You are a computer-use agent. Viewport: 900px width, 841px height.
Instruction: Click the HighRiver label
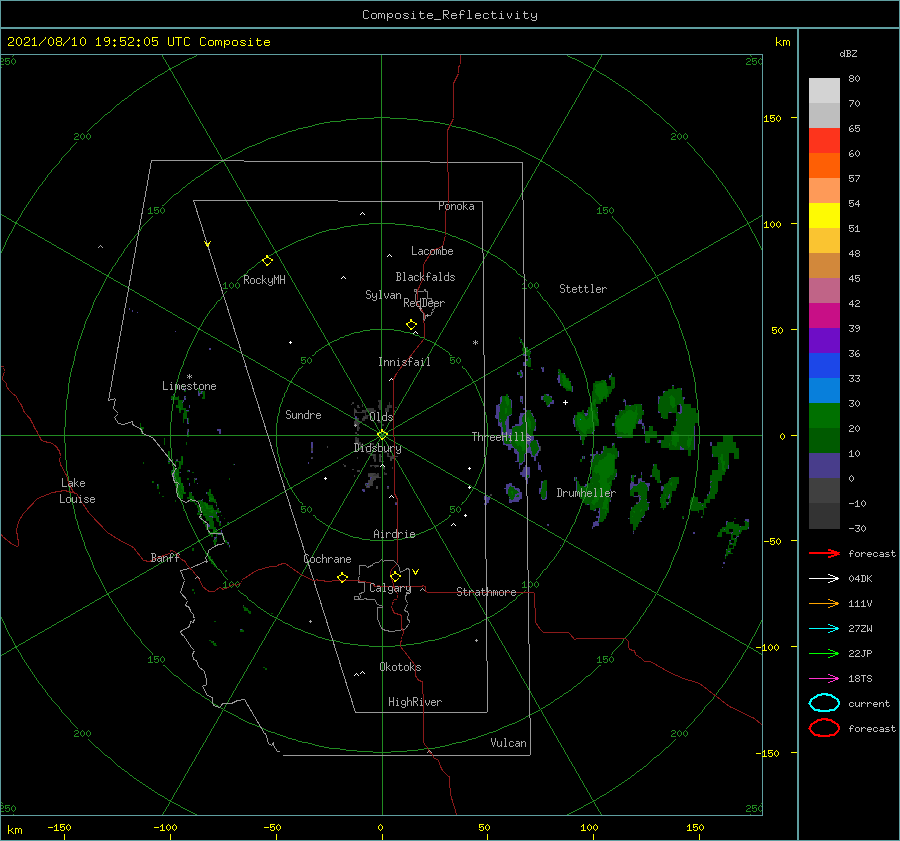(x=415, y=702)
